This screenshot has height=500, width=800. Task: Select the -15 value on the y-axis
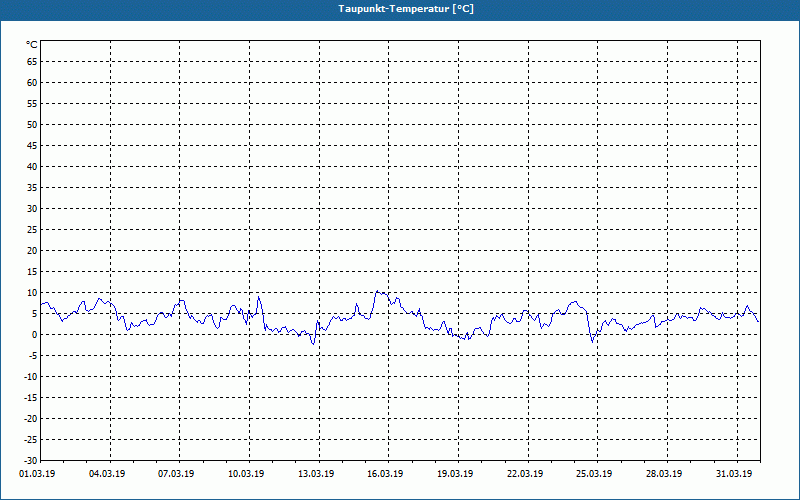point(30,397)
